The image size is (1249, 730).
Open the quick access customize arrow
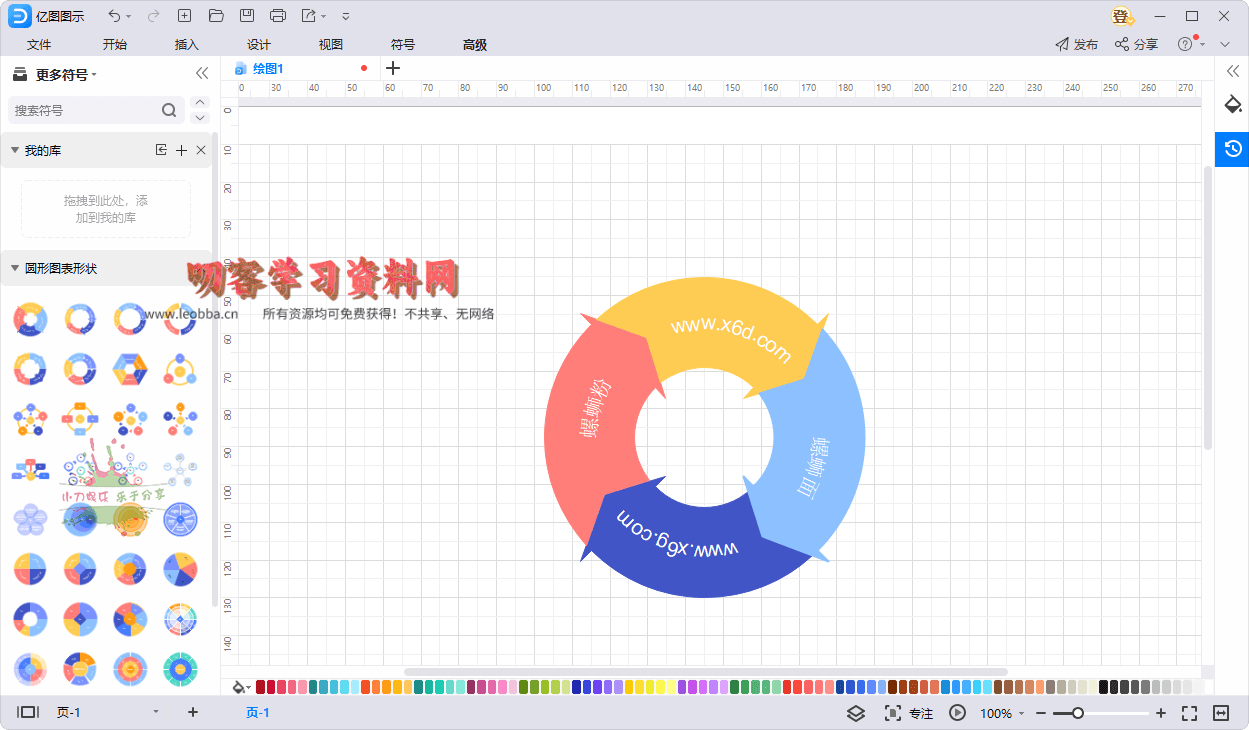(346, 16)
